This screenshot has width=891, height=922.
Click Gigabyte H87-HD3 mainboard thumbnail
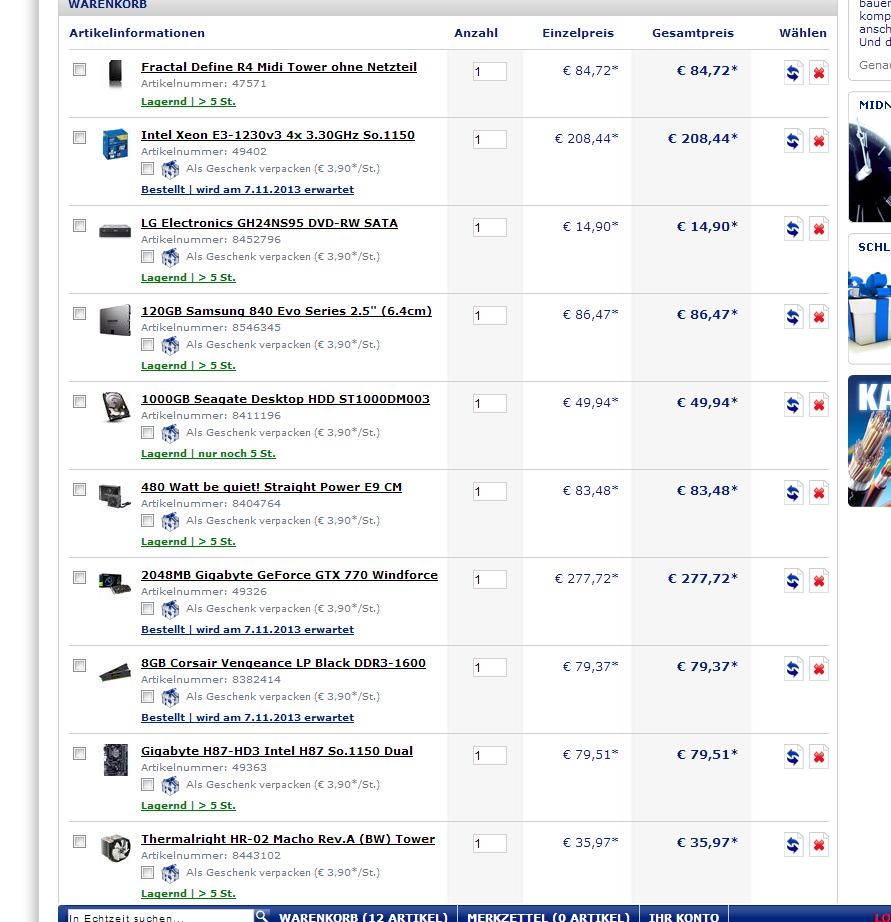click(x=115, y=760)
